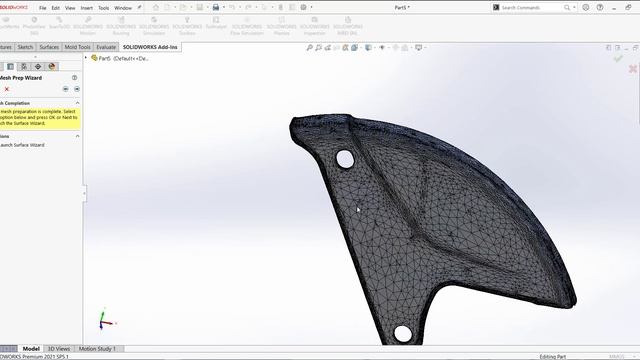Pin the menu bar with the pushpin

click(x=139, y=7)
